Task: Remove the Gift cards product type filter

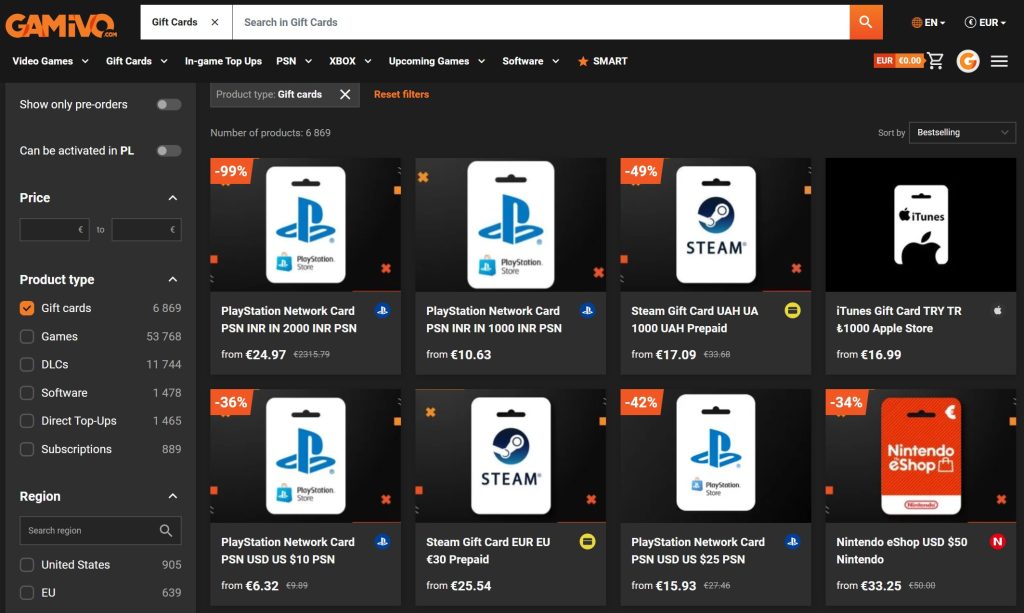Action: coord(345,94)
